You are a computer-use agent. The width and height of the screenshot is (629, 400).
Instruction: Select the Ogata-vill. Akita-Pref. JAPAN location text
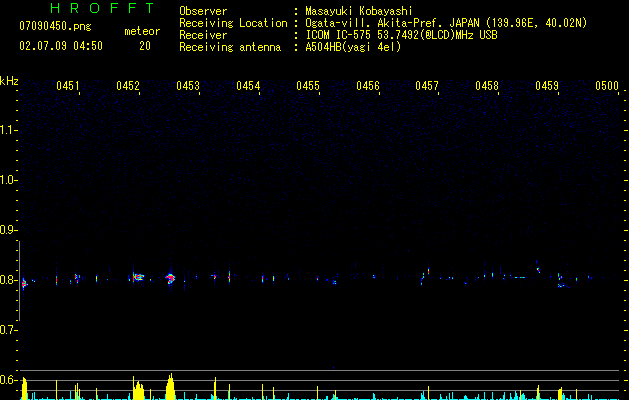(x=446, y=23)
